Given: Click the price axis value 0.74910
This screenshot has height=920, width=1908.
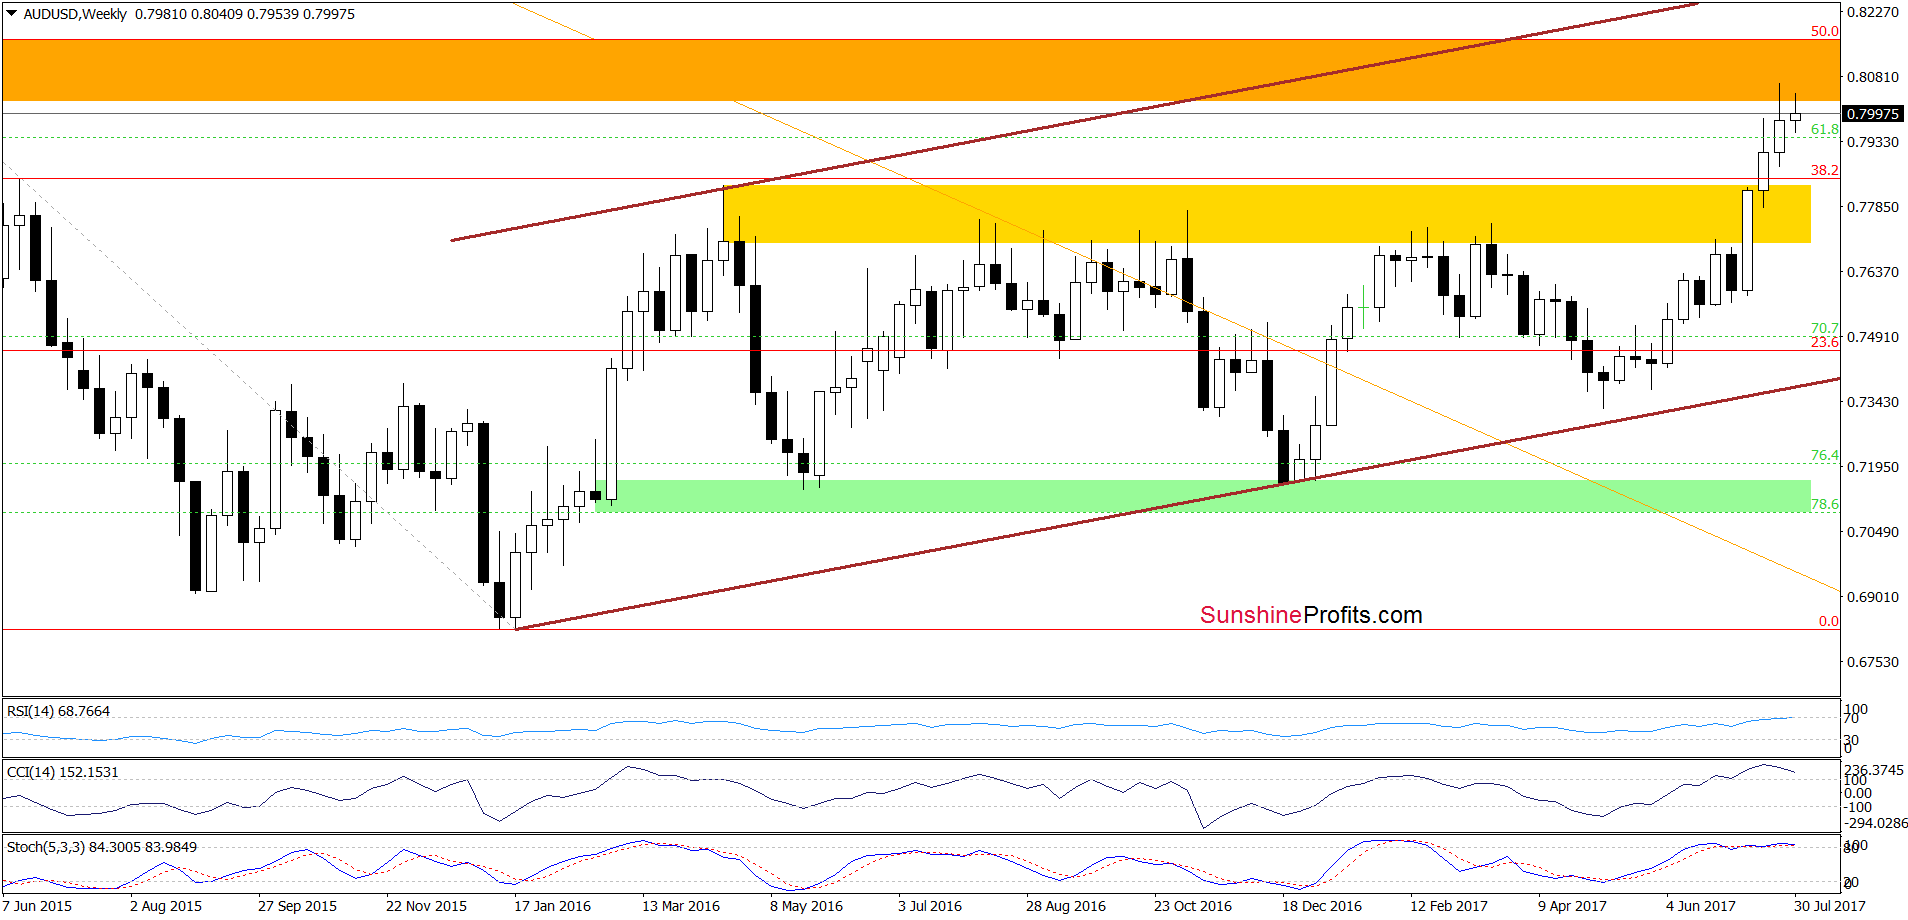Looking at the screenshot, I should [1872, 337].
